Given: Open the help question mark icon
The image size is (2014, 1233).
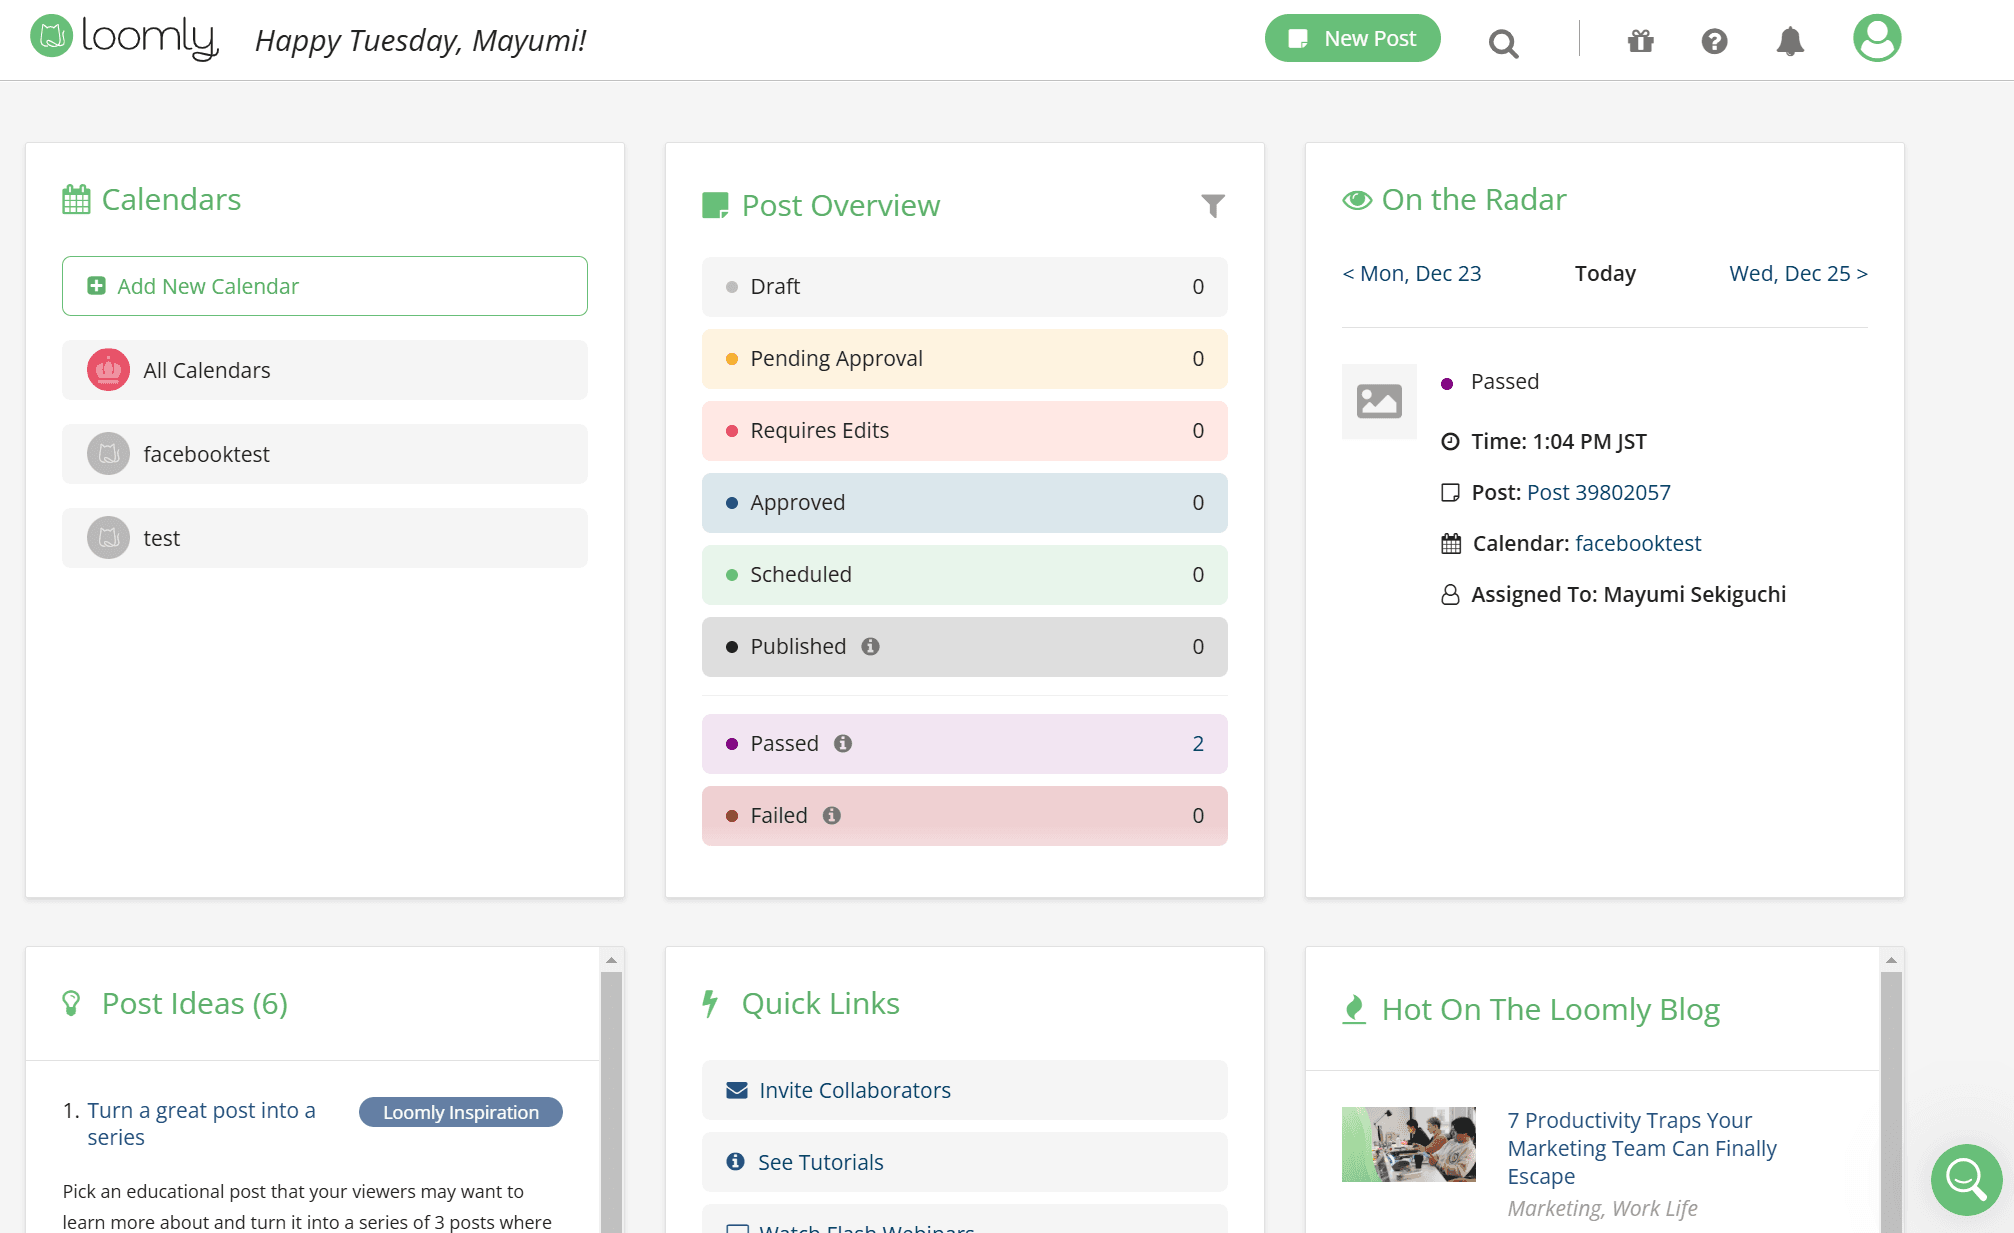Looking at the screenshot, I should 1714,41.
